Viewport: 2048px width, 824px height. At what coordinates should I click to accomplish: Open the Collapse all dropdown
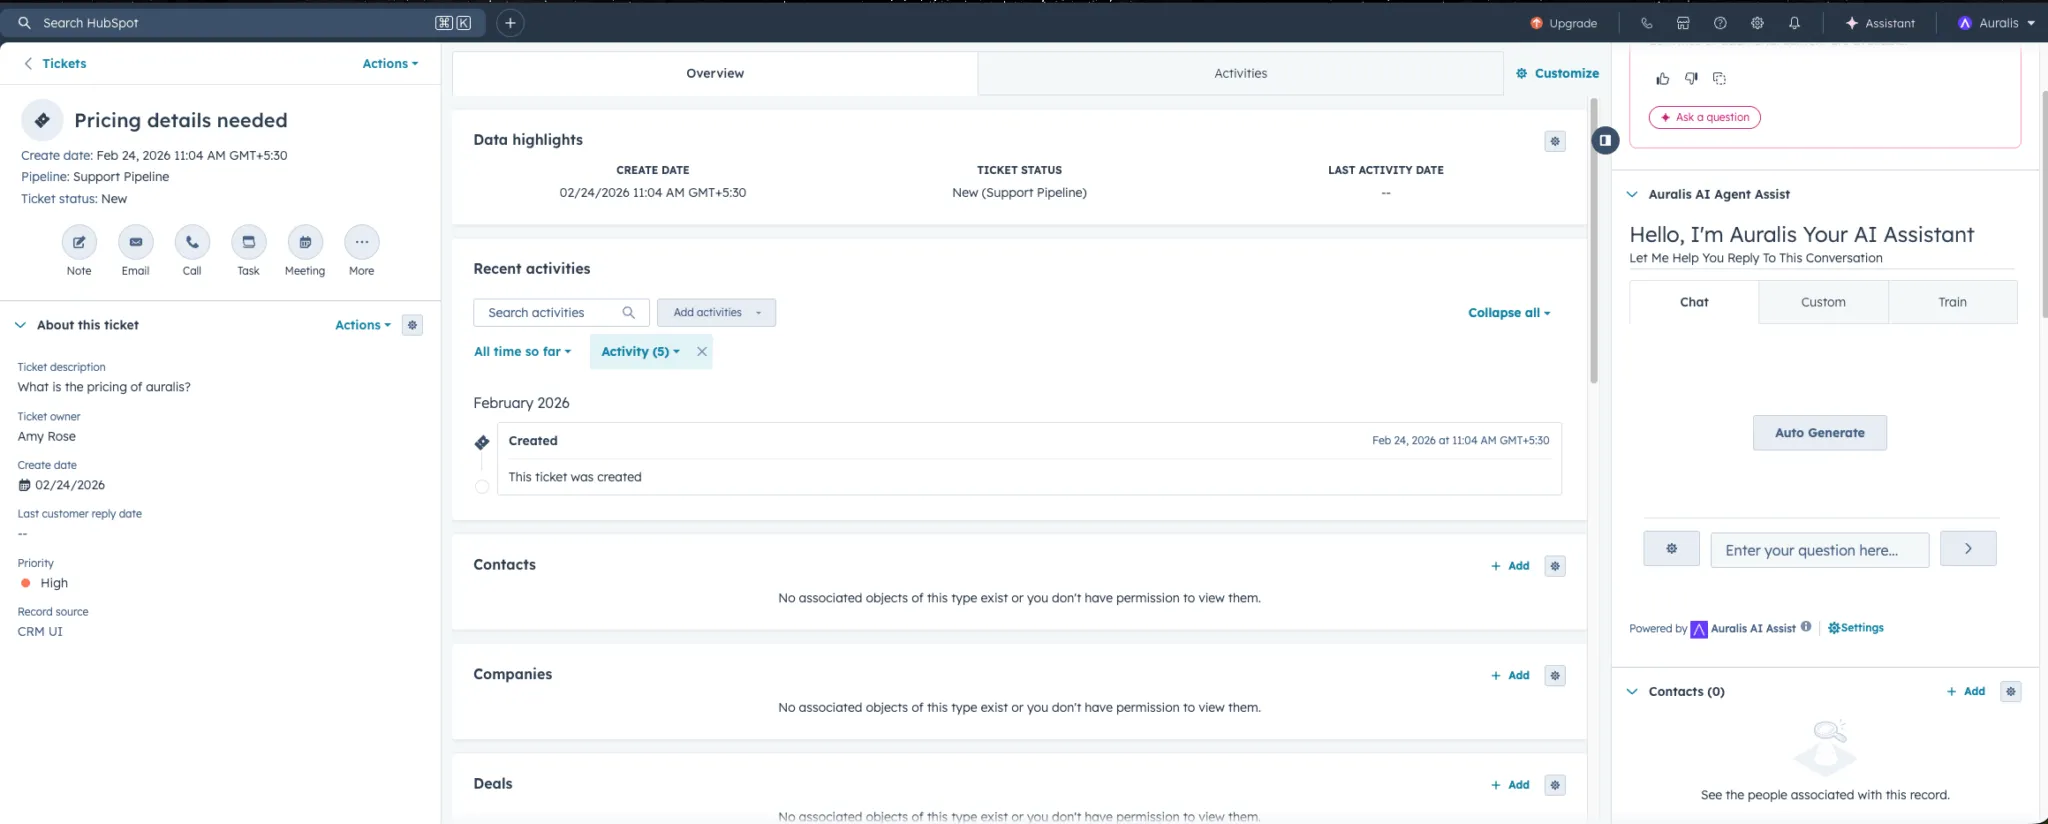[1509, 312]
